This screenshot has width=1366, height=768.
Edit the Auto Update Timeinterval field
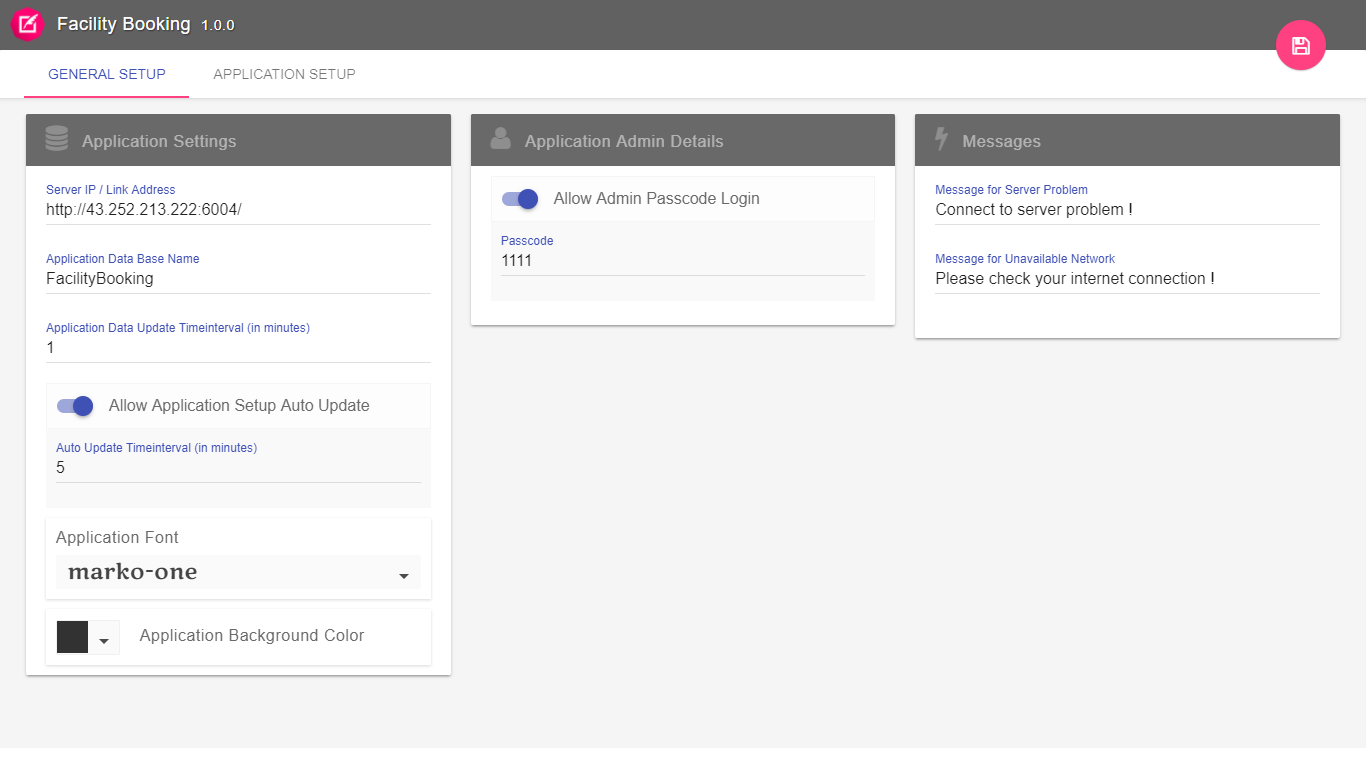(x=238, y=467)
